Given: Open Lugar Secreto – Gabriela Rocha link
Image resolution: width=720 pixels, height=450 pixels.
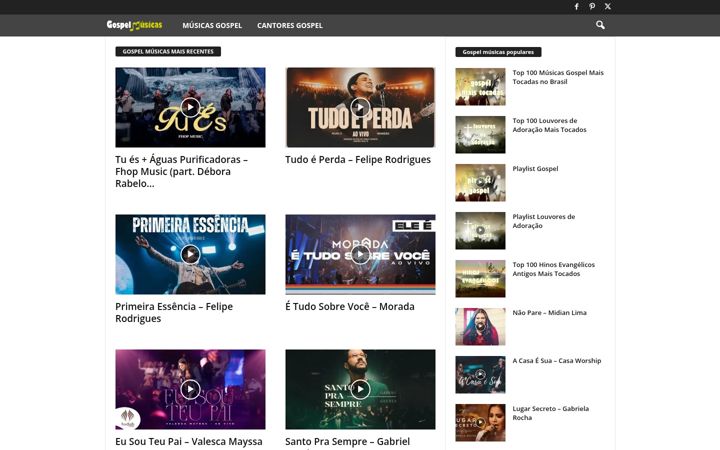Looking at the screenshot, I should pos(551,413).
